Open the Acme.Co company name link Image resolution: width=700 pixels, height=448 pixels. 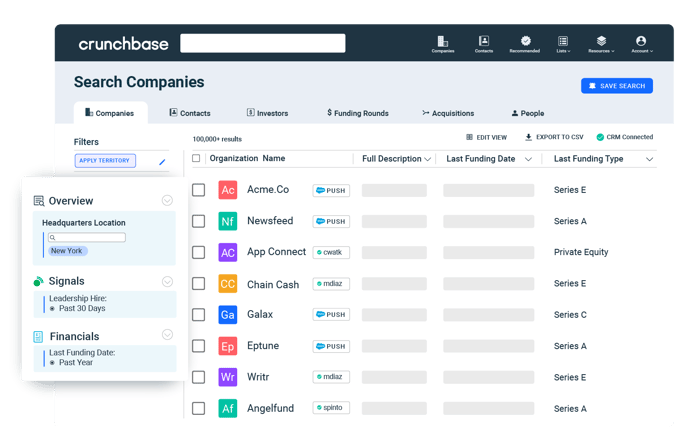[268, 190]
